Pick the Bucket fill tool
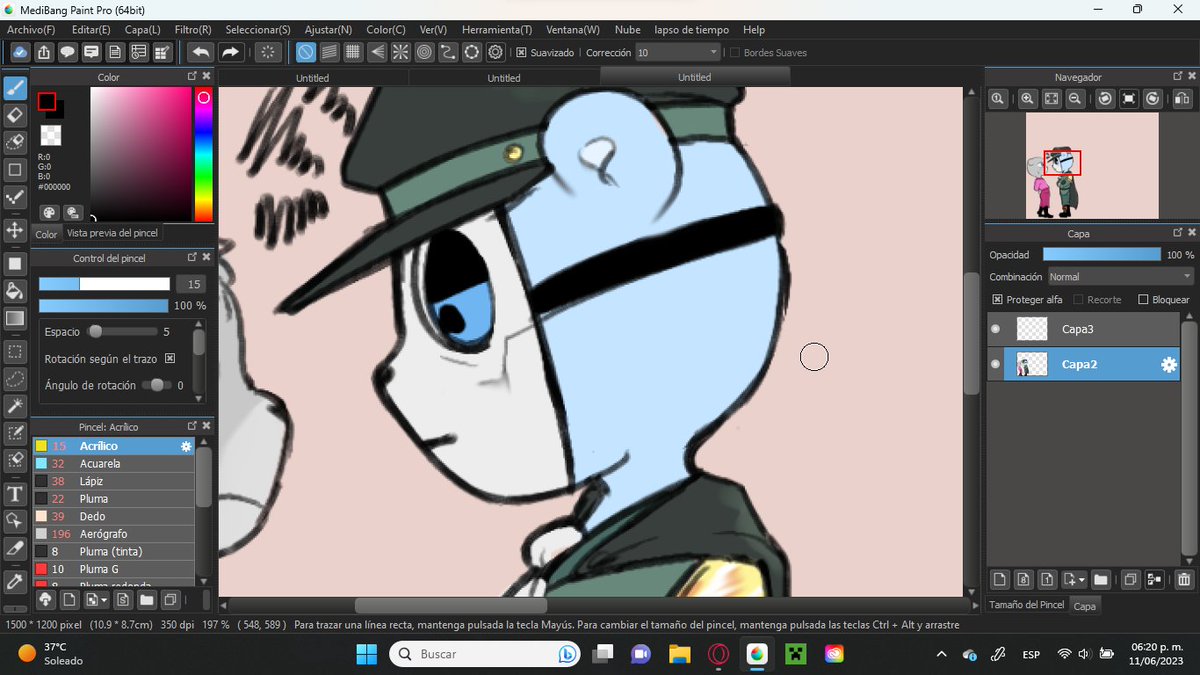Screen dimensions: 1200x675 tap(15, 291)
